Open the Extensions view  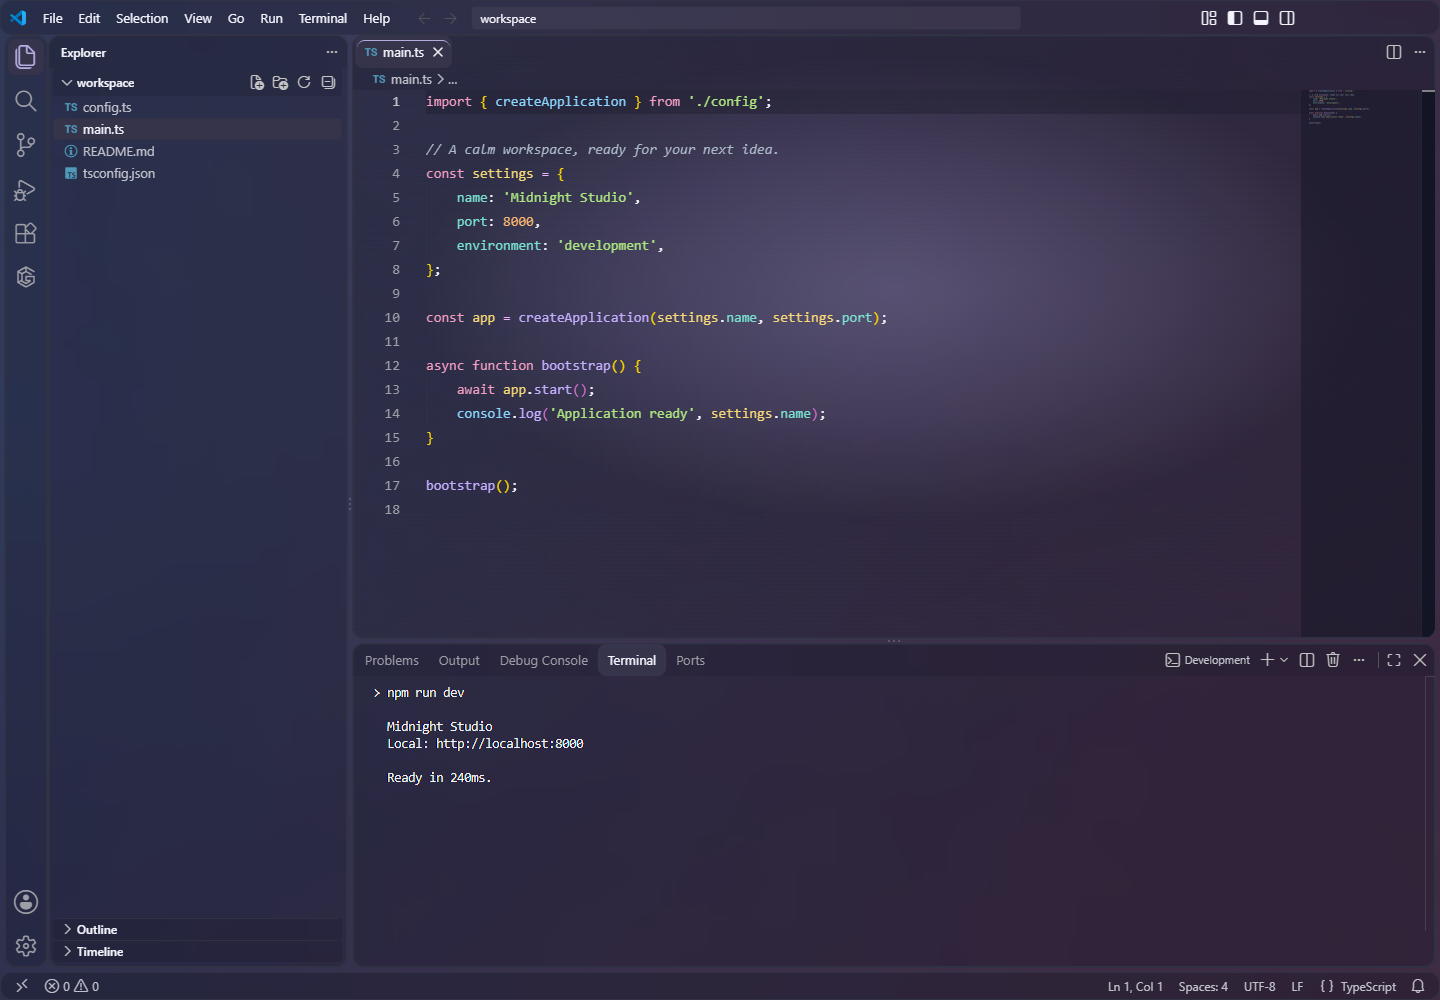click(26, 233)
